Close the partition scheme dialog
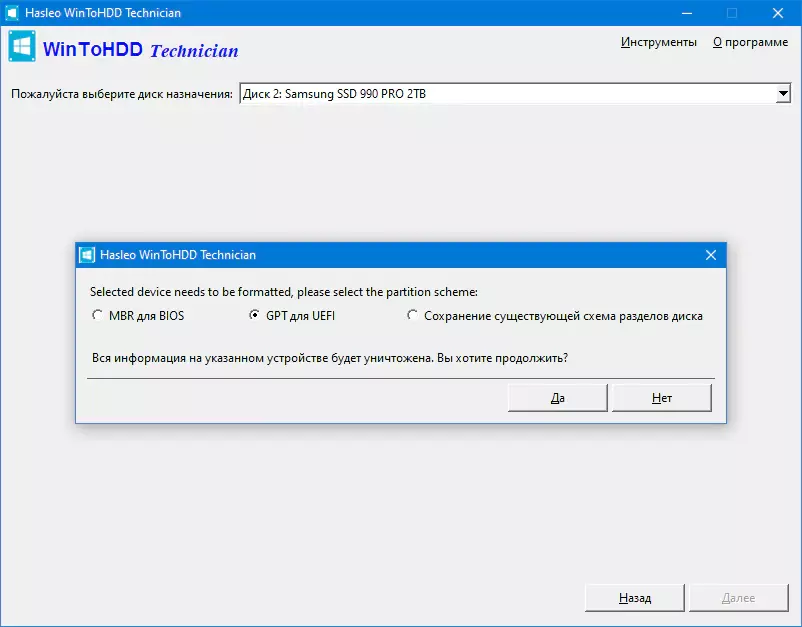 [710, 255]
